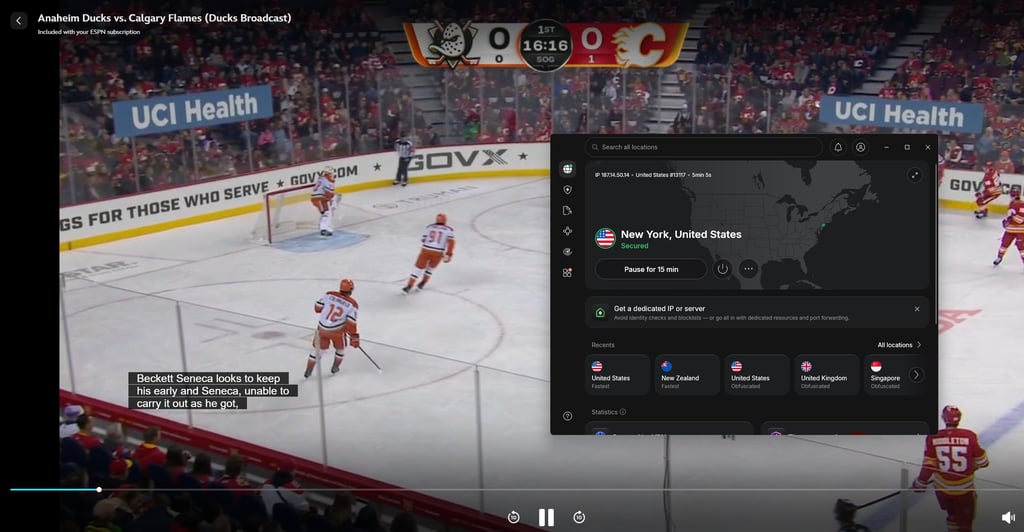1024x532 pixels.
Task: Connect to New Zealand Fastest recent
Action: [687, 375]
